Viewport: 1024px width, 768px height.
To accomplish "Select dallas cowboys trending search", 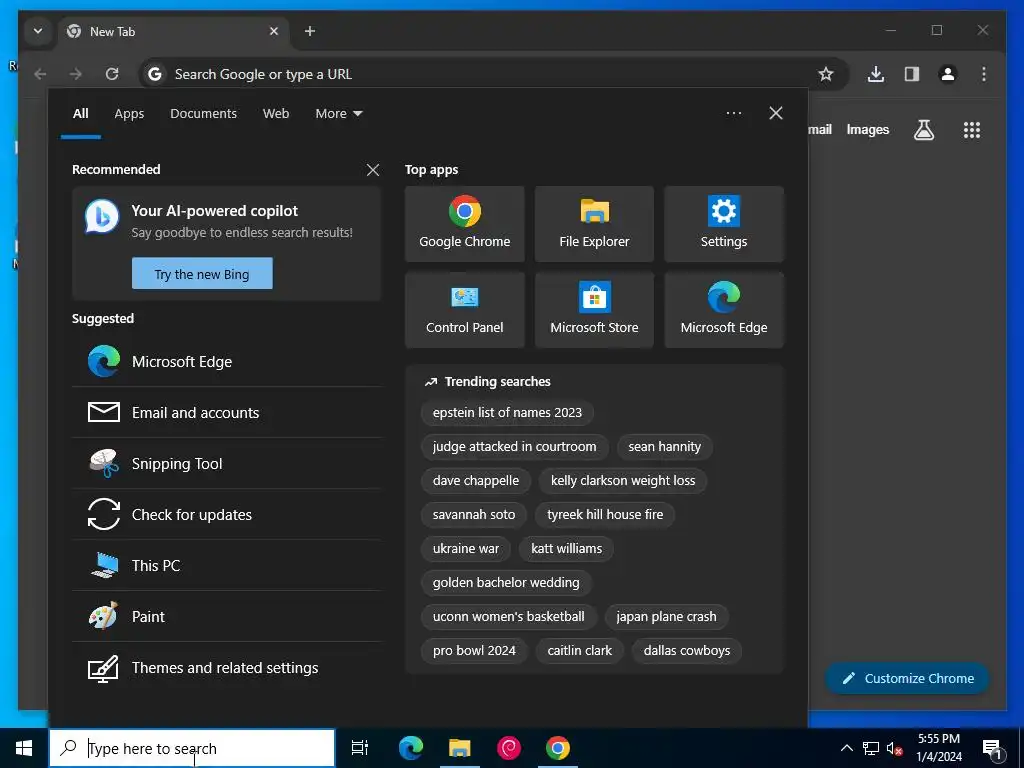I will [686, 650].
